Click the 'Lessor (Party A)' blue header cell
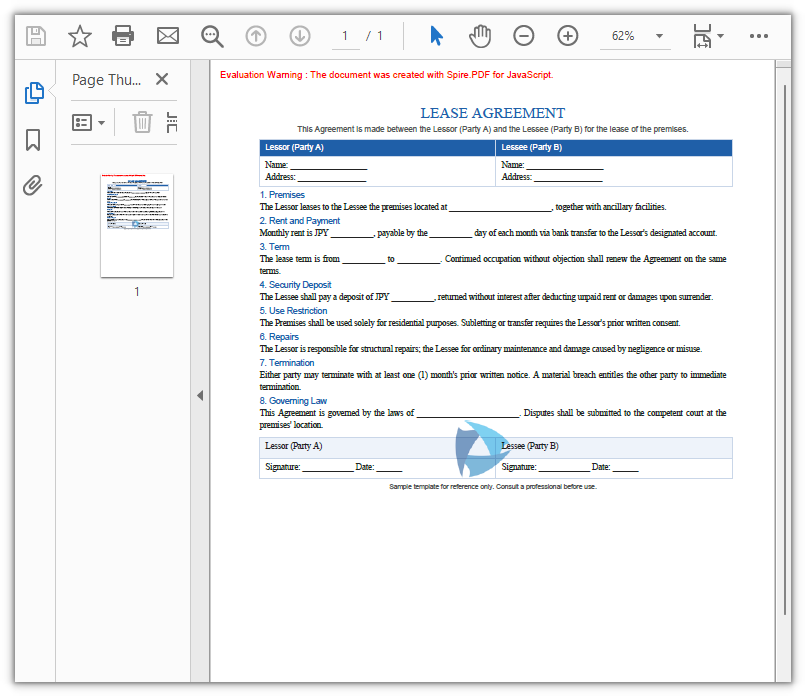This screenshot has height=697, width=806. click(x=377, y=148)
